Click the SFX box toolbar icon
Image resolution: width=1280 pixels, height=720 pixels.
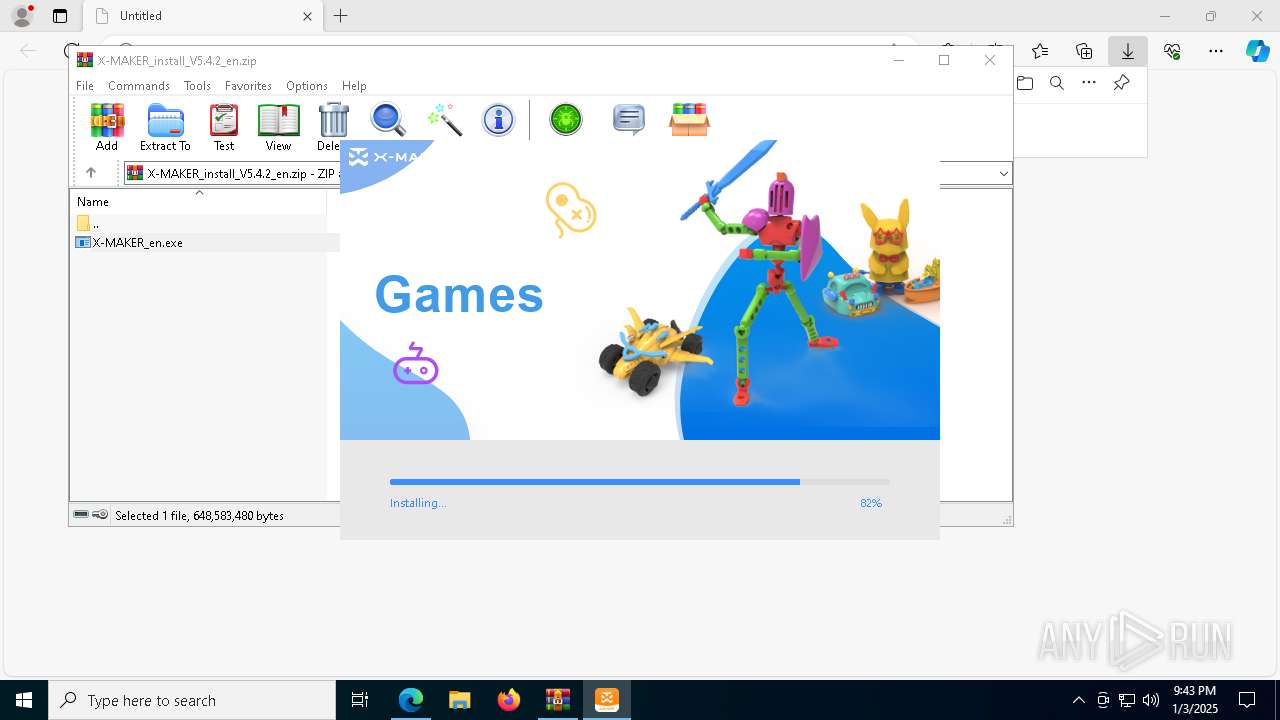pyautogui.click(x=690, y=120)
